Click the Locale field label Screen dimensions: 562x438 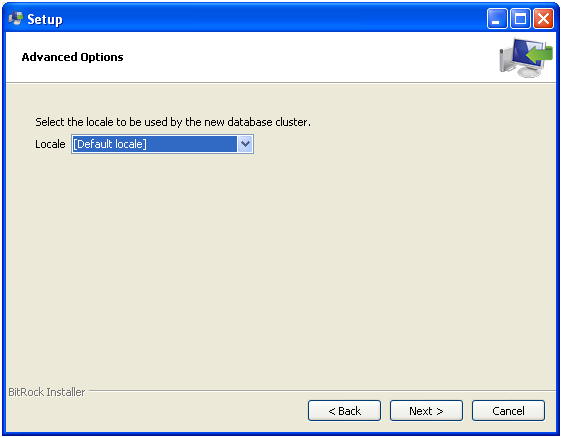[50, 144]
